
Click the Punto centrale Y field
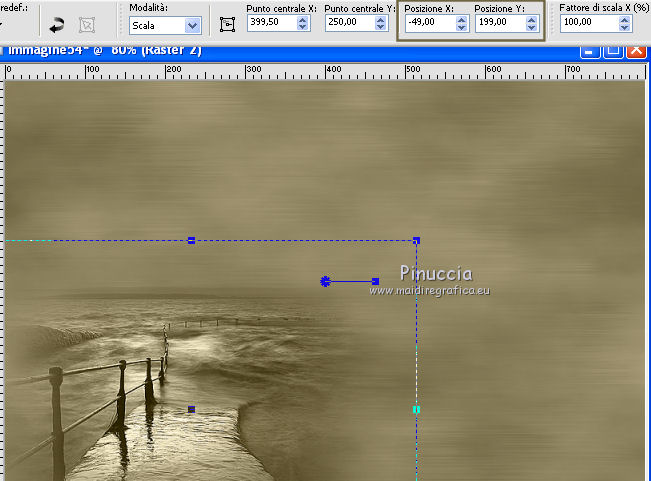[x=351, y=22]
